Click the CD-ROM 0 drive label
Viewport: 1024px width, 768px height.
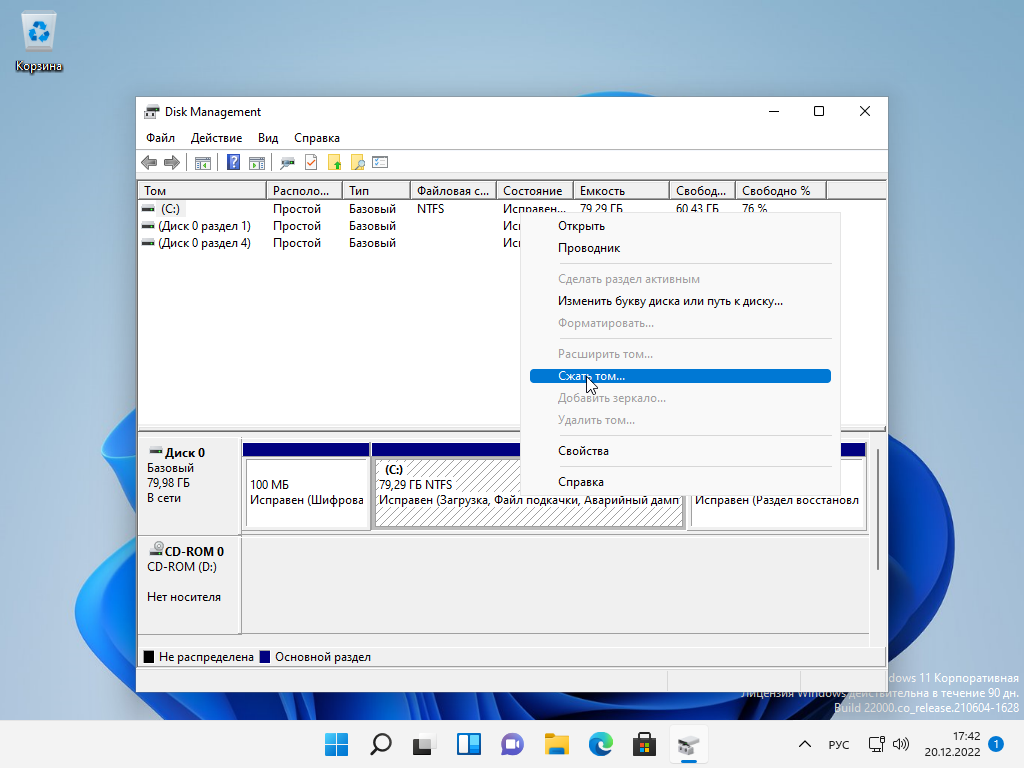tap(189, 584)
